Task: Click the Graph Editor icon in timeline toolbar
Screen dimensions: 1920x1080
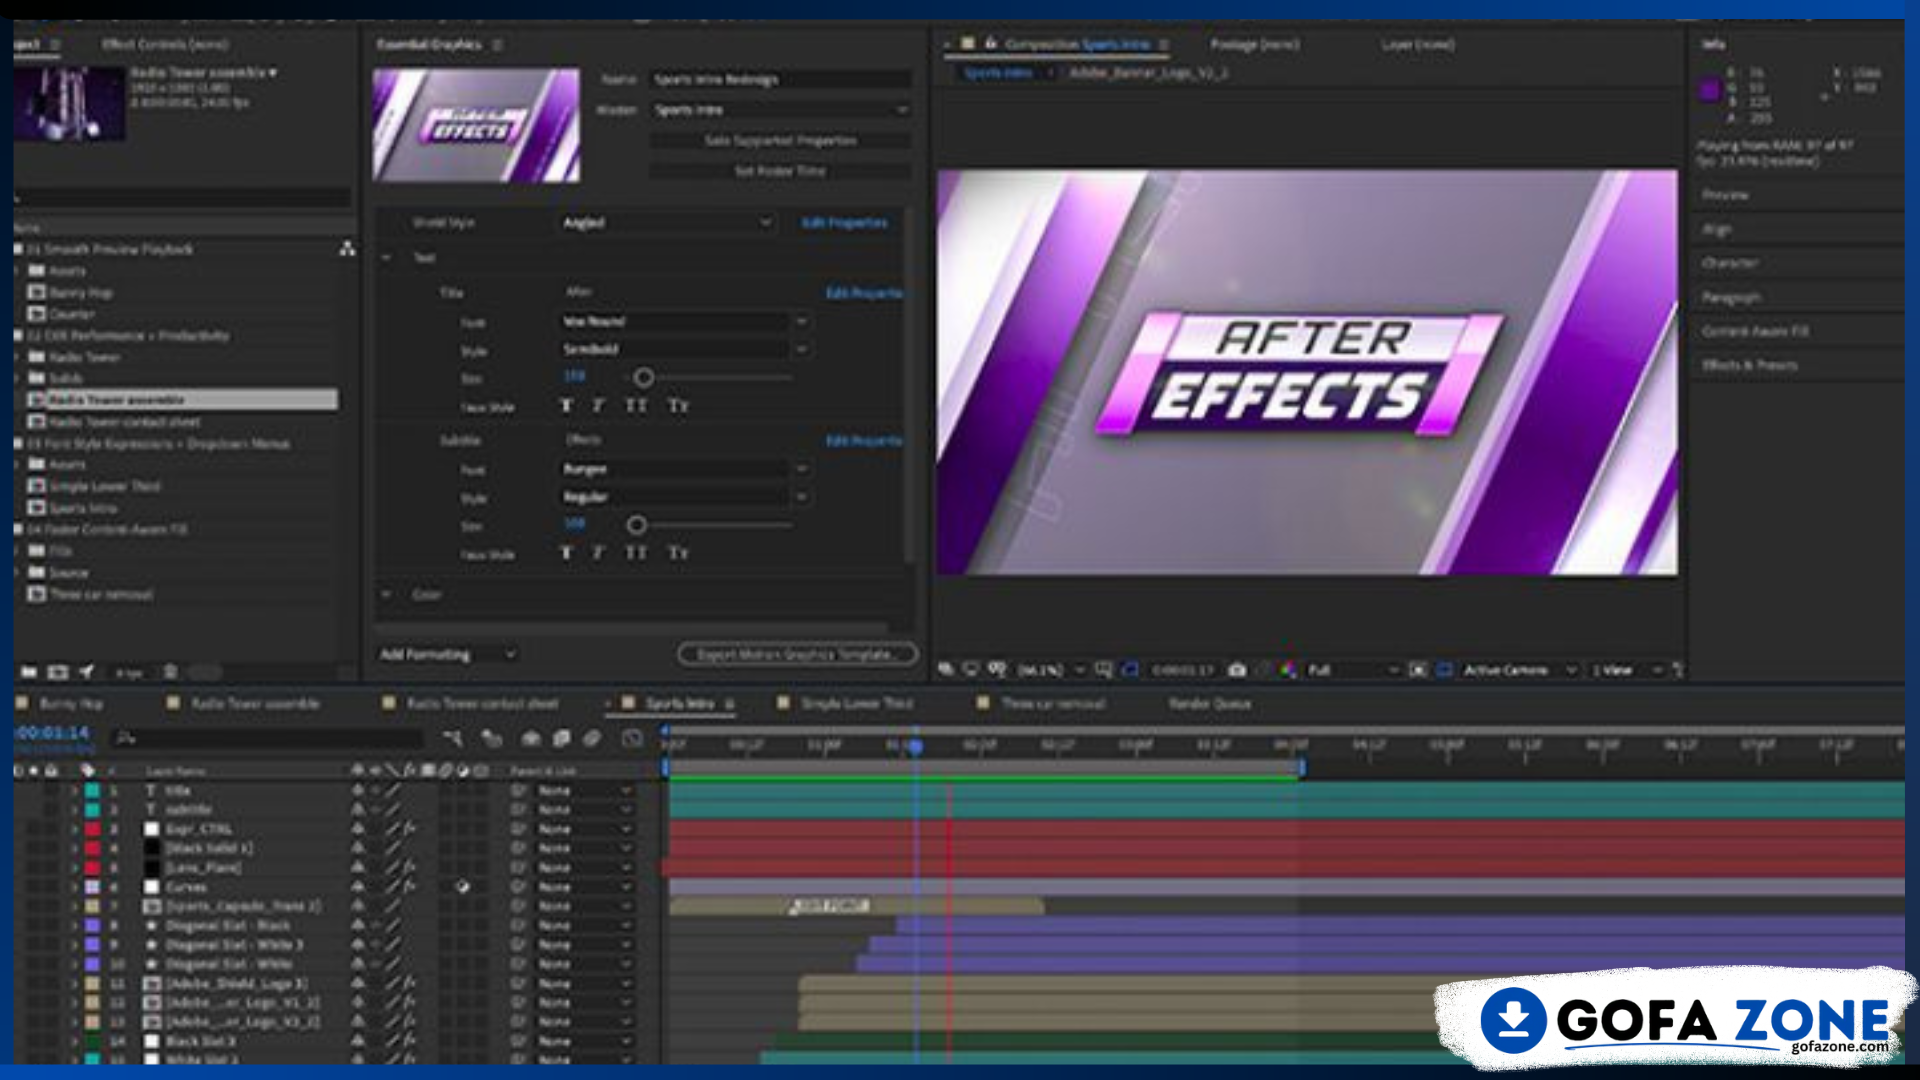Action: click(x=632, y=738)
